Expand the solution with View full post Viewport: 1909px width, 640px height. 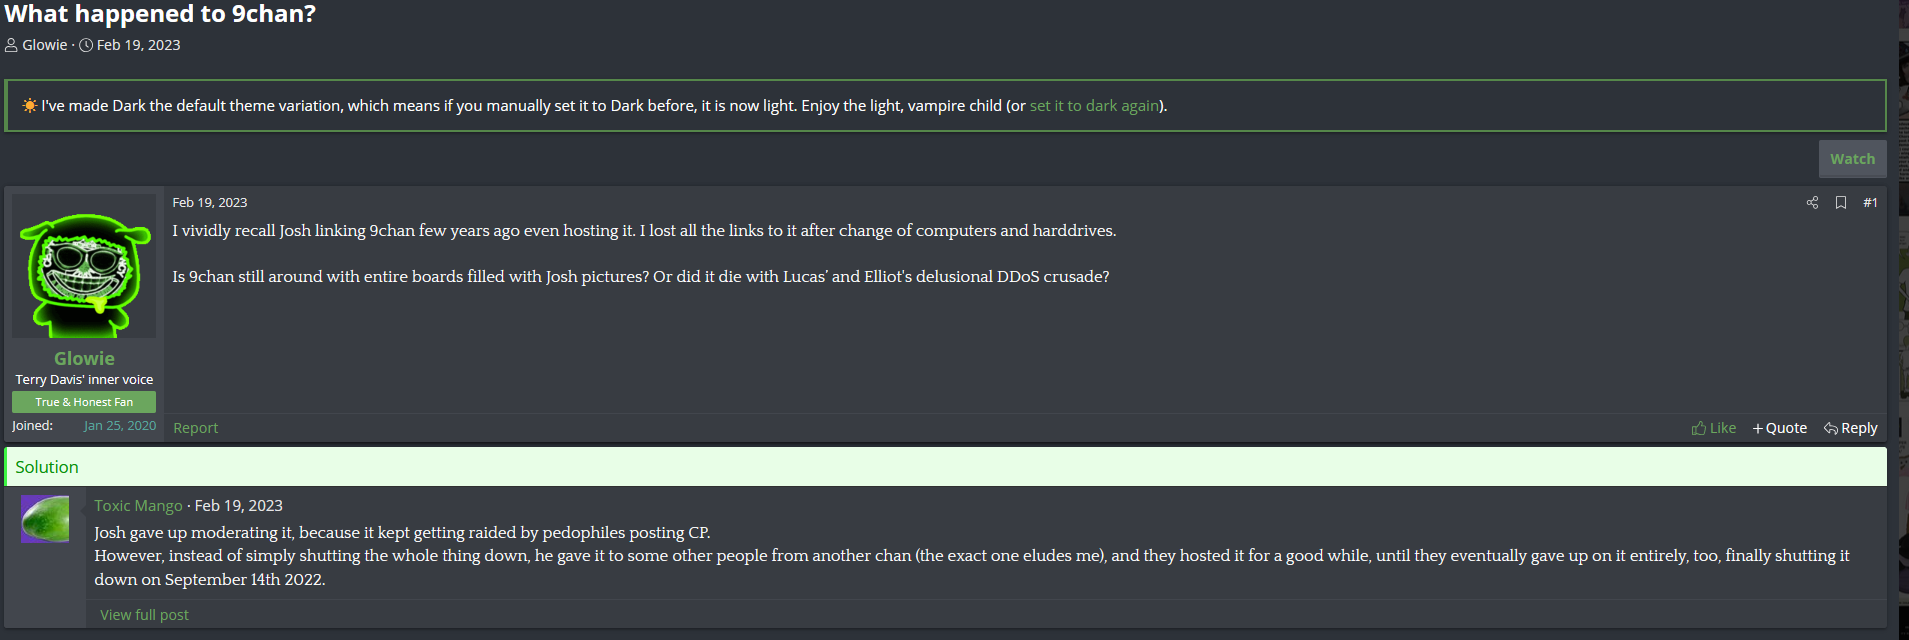(144, 615)
